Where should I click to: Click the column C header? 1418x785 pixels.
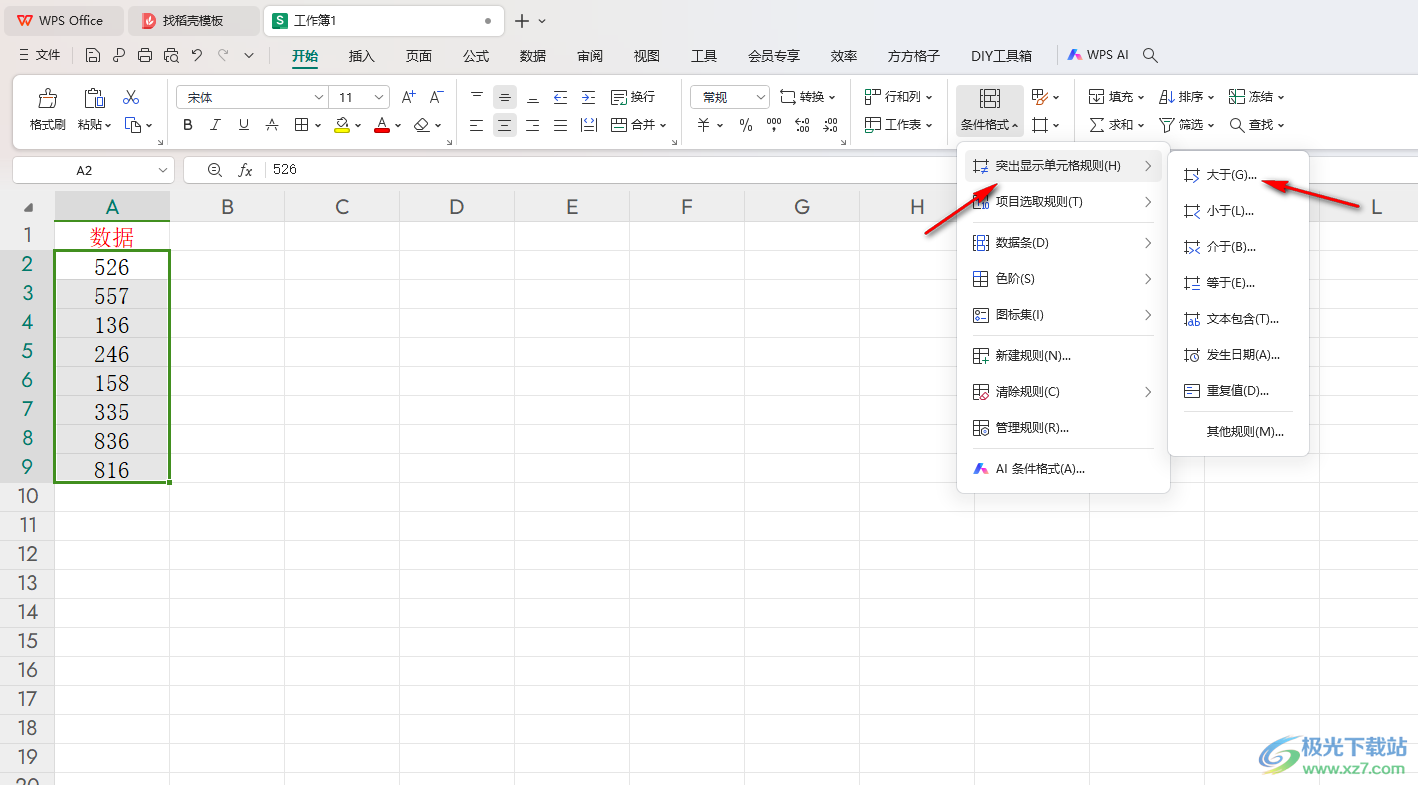(342, 207)
